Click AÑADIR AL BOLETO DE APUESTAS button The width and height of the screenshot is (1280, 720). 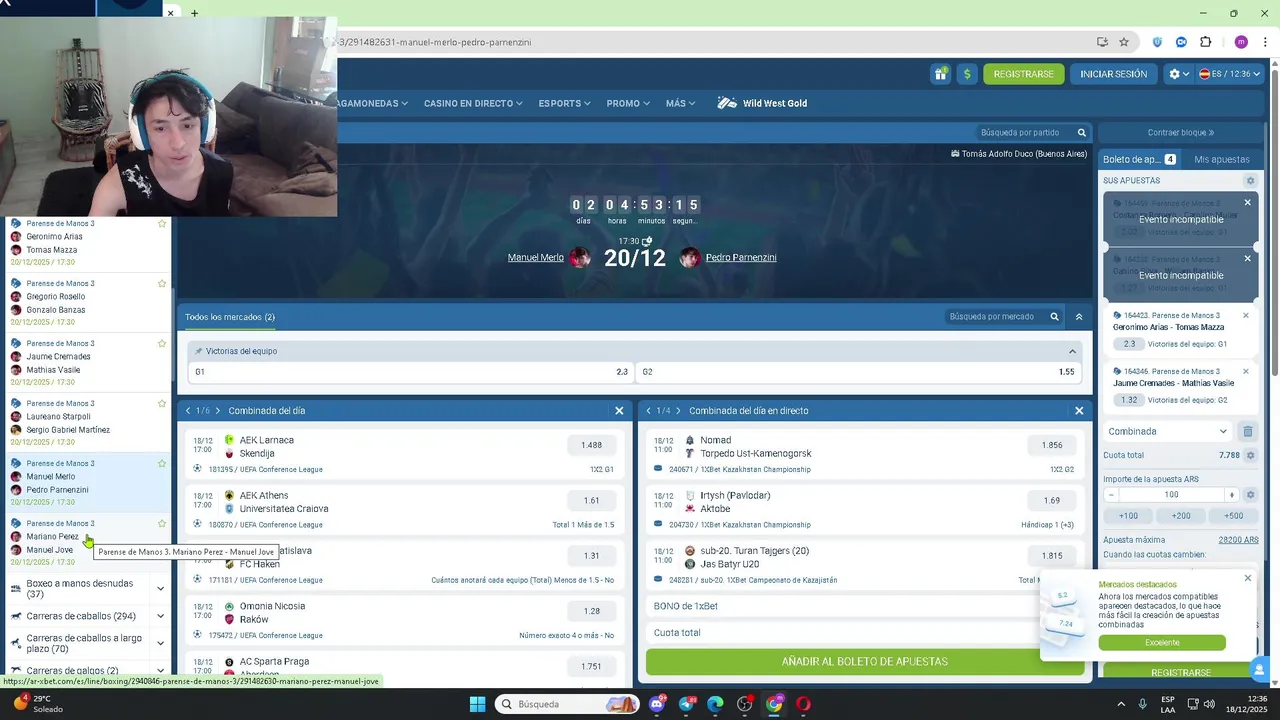865,661
